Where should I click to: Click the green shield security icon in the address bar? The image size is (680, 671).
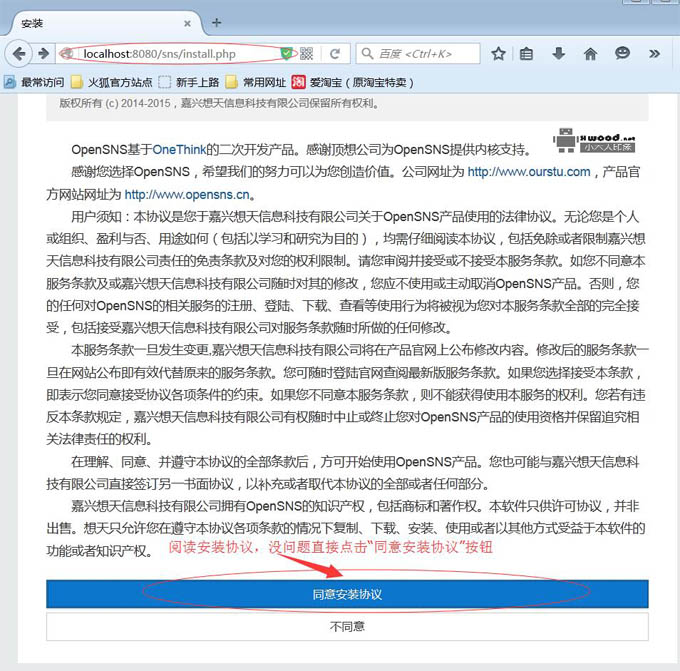click(x=286, y=54)
